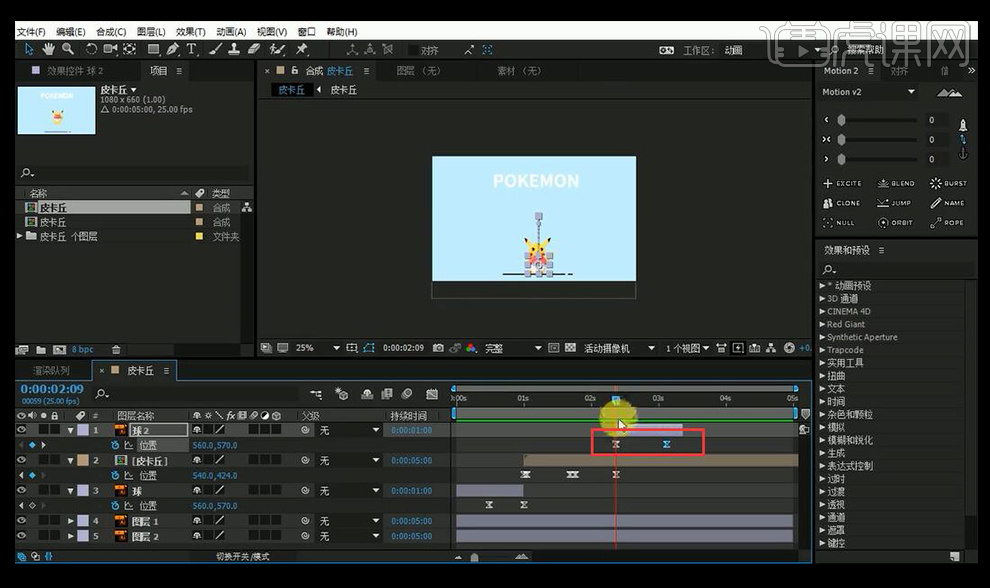Click the ORBIT button in Motion panel
Image resolution: width=990 pixels, height=588 pixels.
coord(895,223)
